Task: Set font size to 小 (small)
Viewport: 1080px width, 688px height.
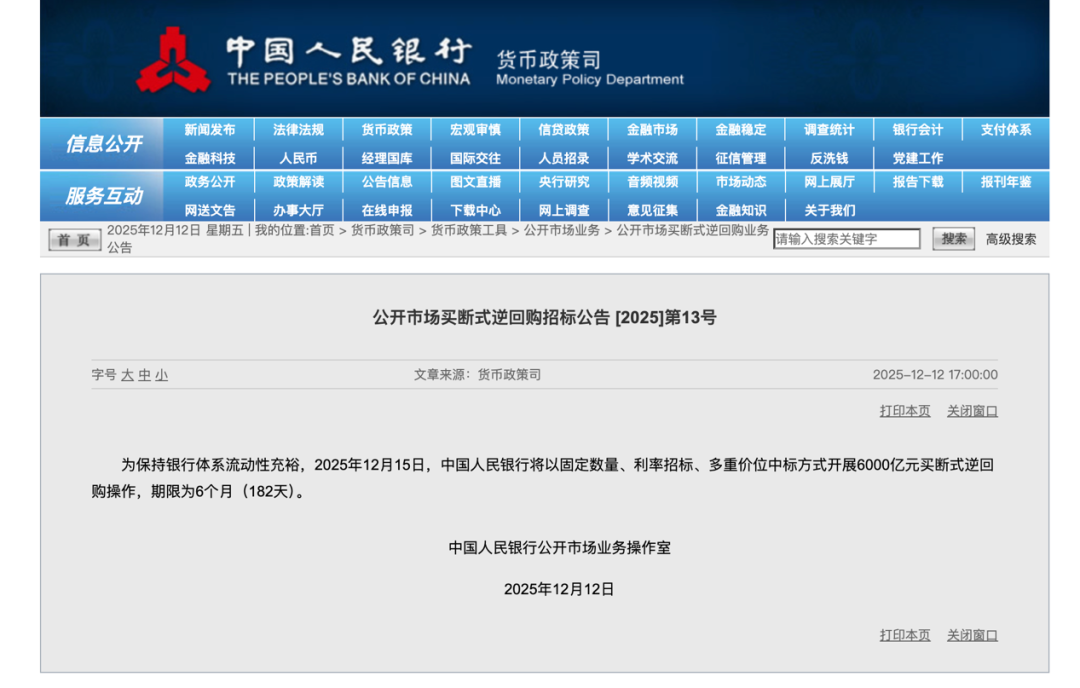Action: (x=161, y=375)
